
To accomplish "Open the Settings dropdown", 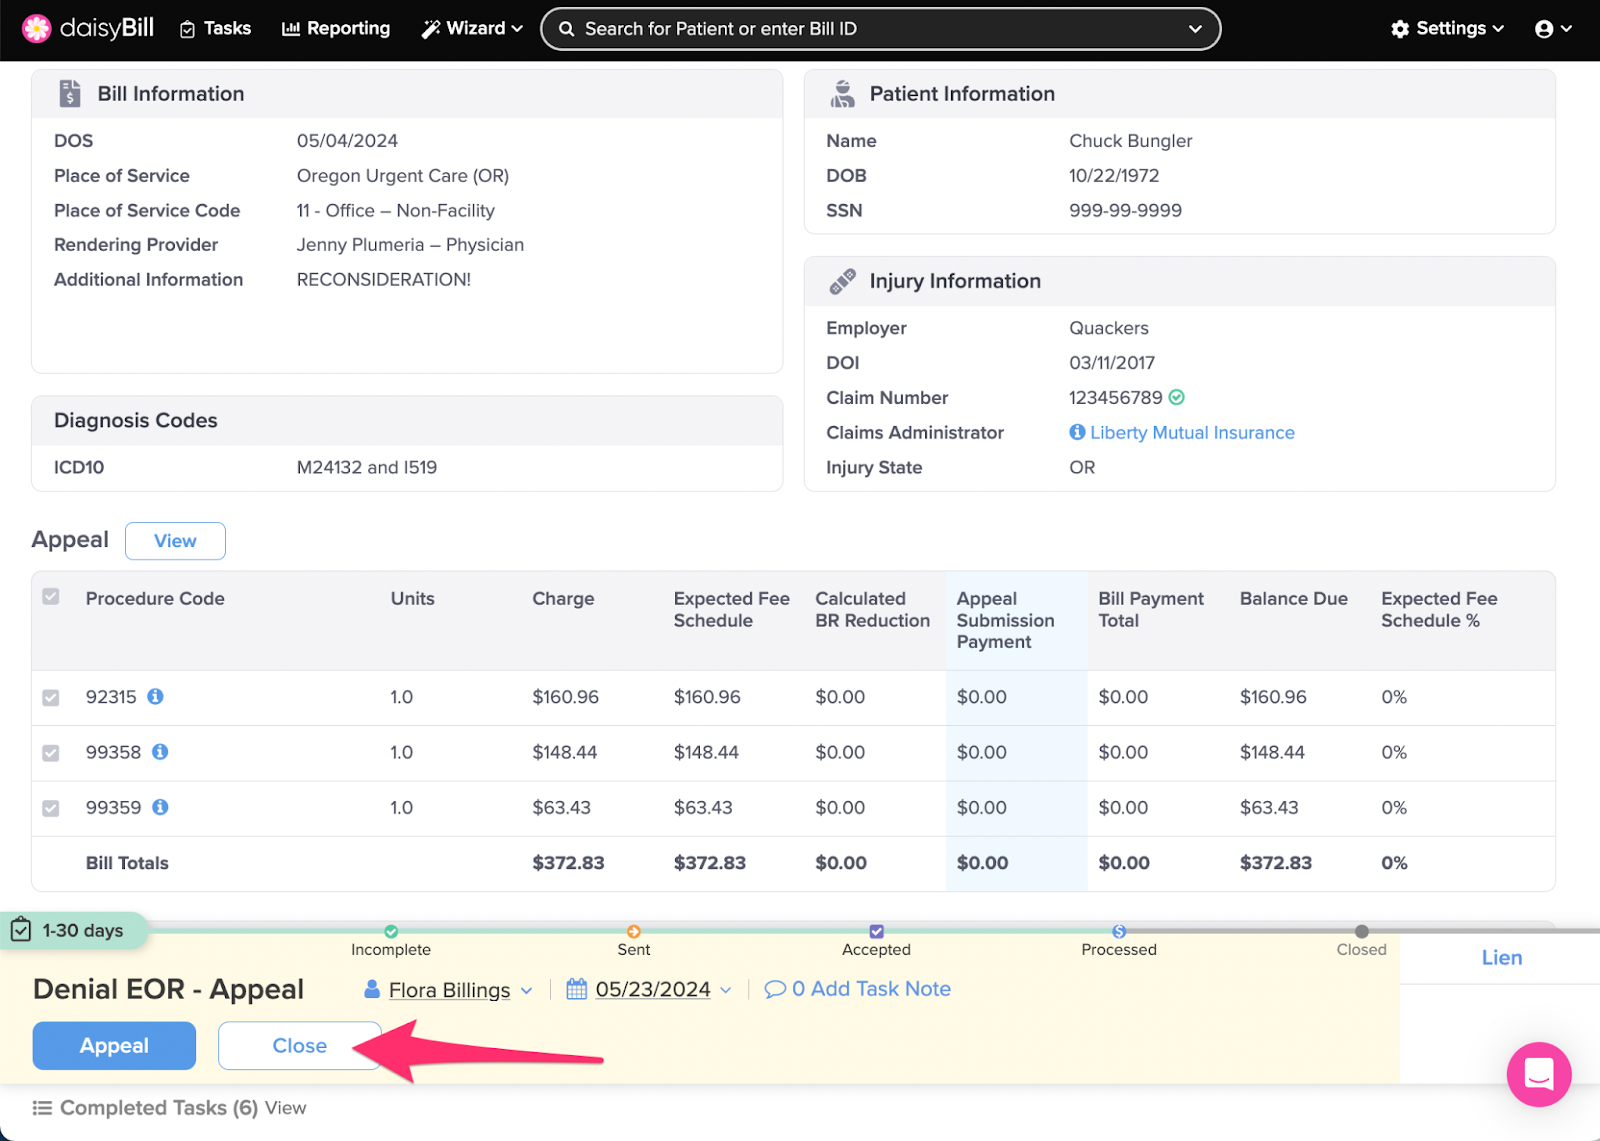I will coord(1447,29).
